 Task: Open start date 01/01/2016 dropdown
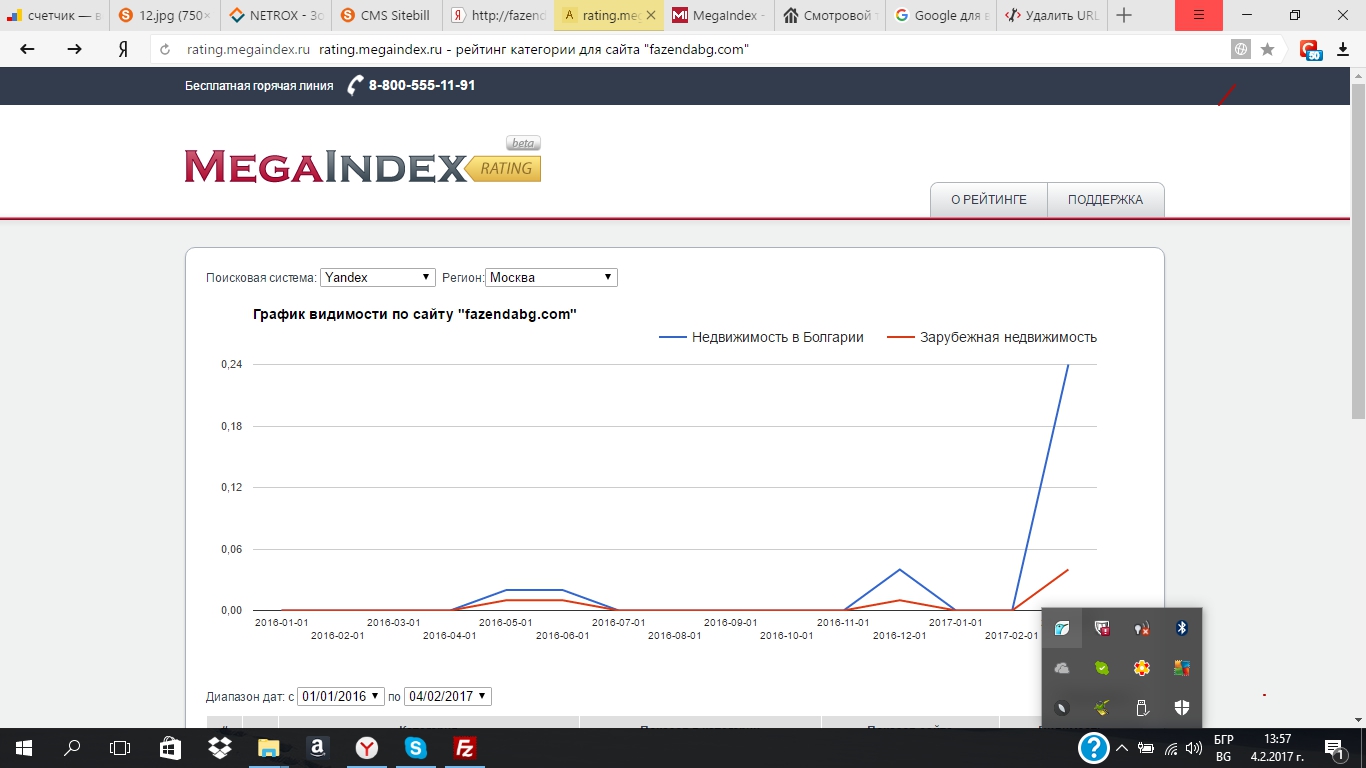click(340, 696)
